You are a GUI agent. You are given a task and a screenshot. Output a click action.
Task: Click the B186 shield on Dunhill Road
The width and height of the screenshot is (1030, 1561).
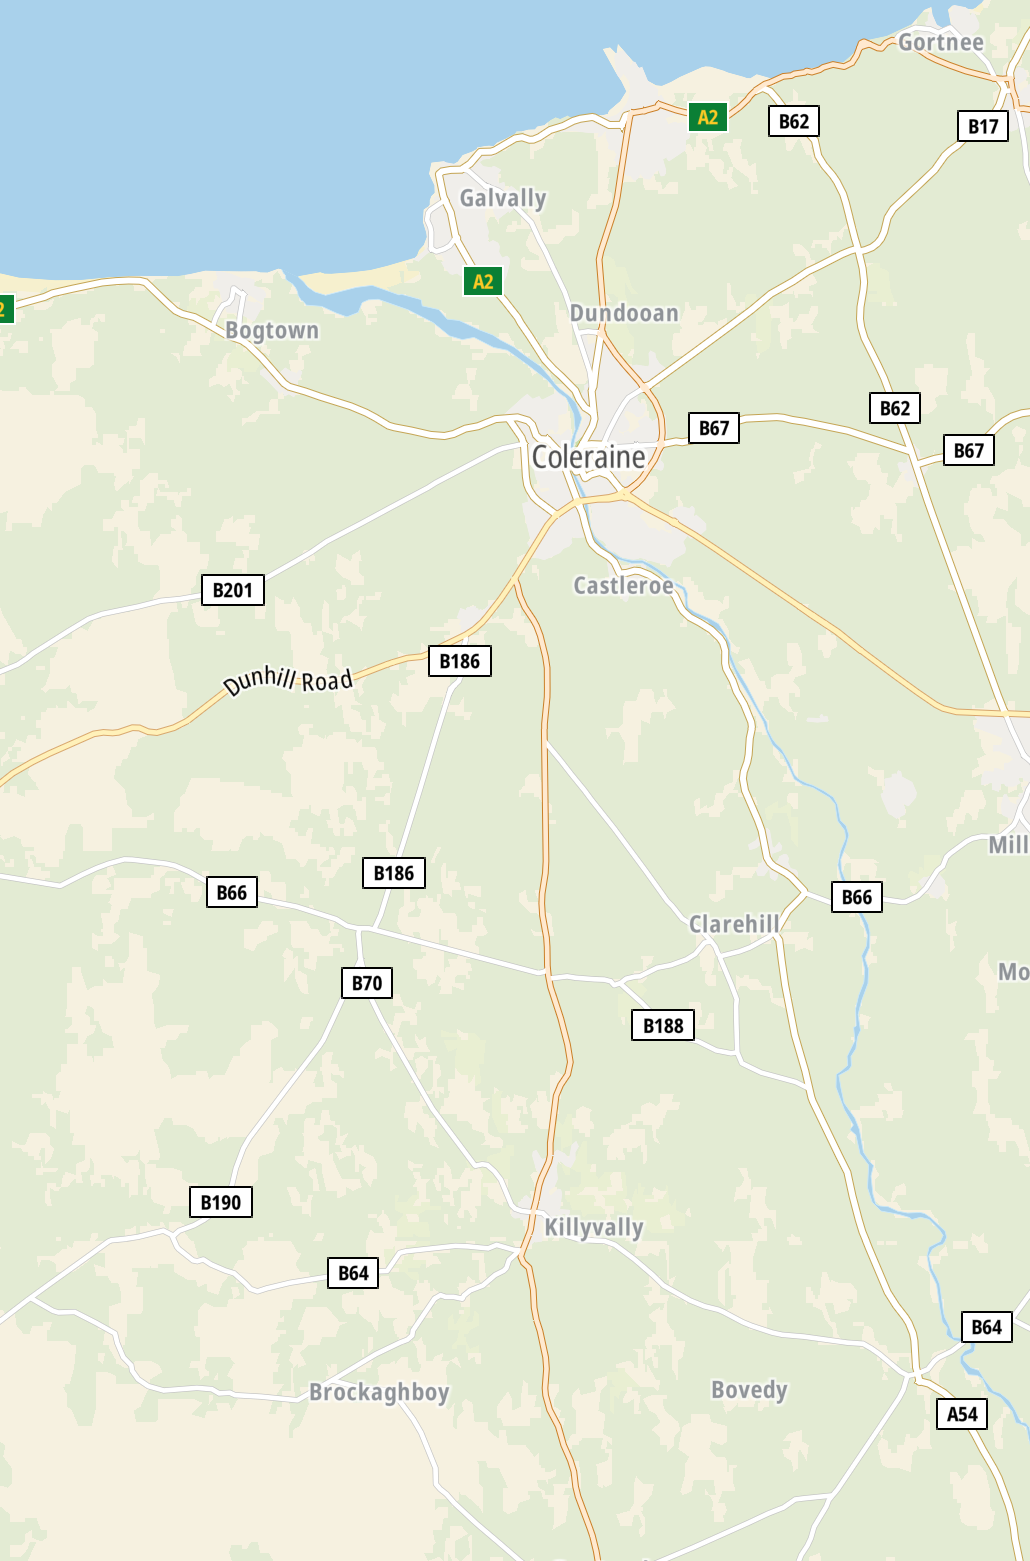tap(460, 661)
